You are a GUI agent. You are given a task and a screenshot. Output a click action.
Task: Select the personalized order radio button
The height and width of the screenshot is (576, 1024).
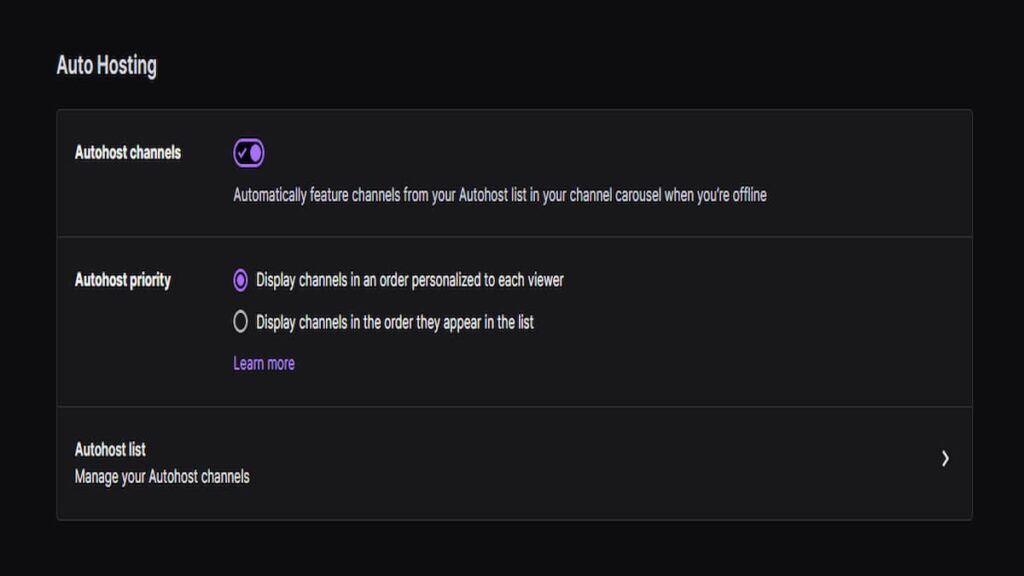[x=240, y=280]
